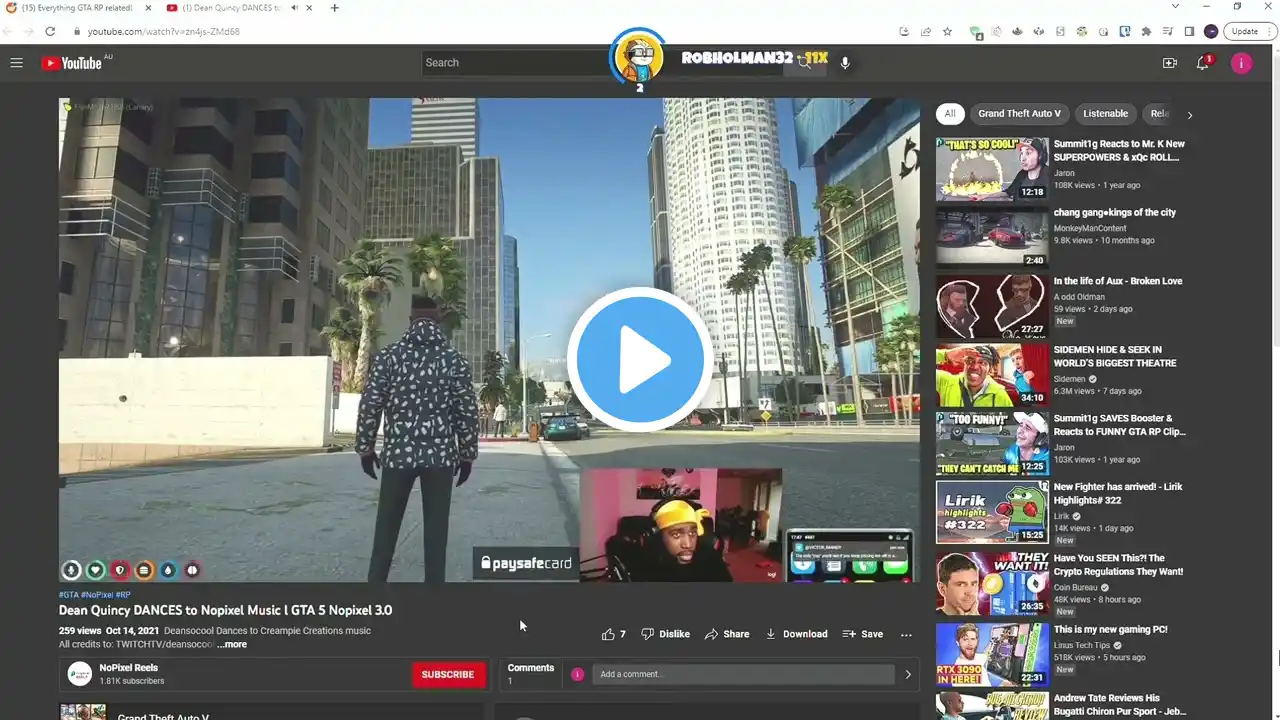
Task: Open the 'A odd Oldman' channel name
Action: coord(1079,296)
